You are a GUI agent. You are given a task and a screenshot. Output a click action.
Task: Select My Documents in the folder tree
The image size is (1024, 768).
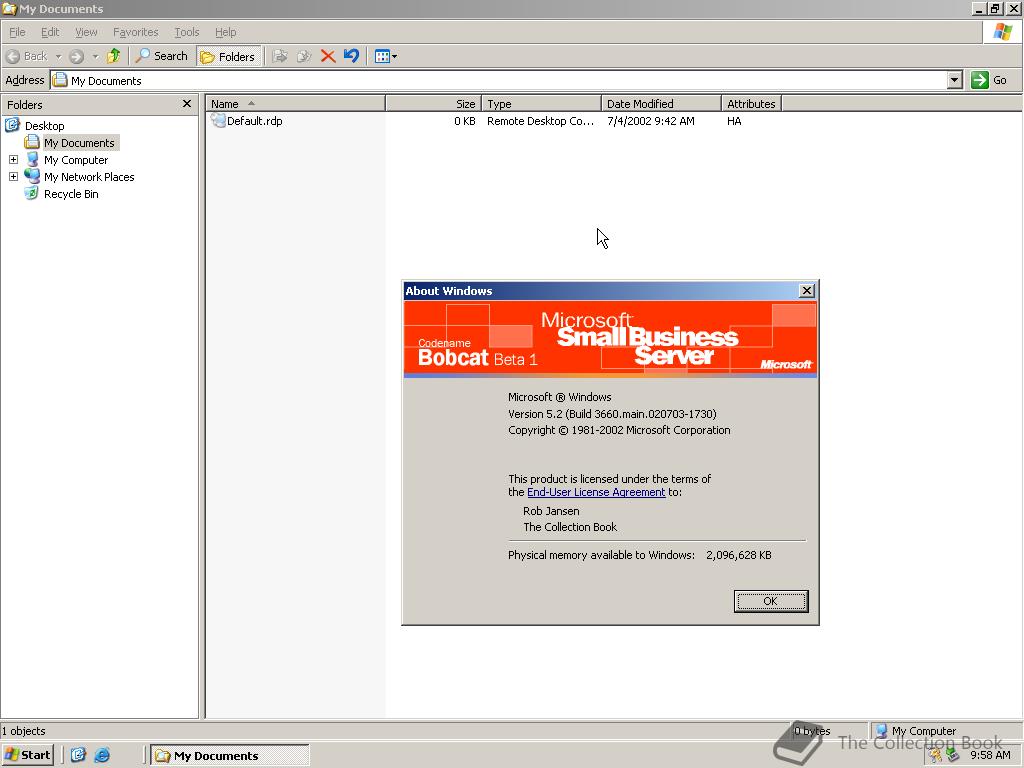click(79, 142)
